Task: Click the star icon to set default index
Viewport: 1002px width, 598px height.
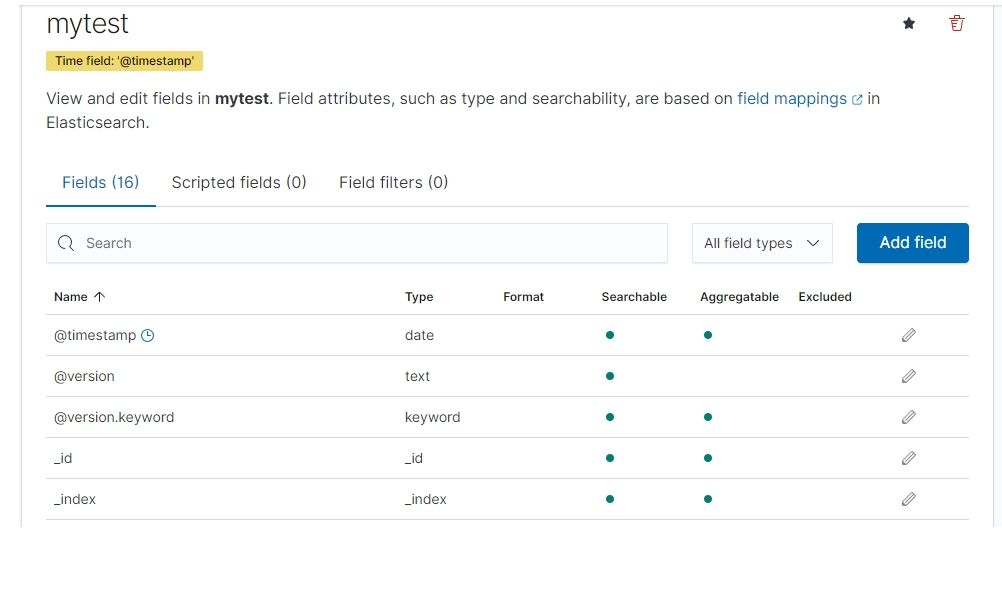Action: click(909, 24)
